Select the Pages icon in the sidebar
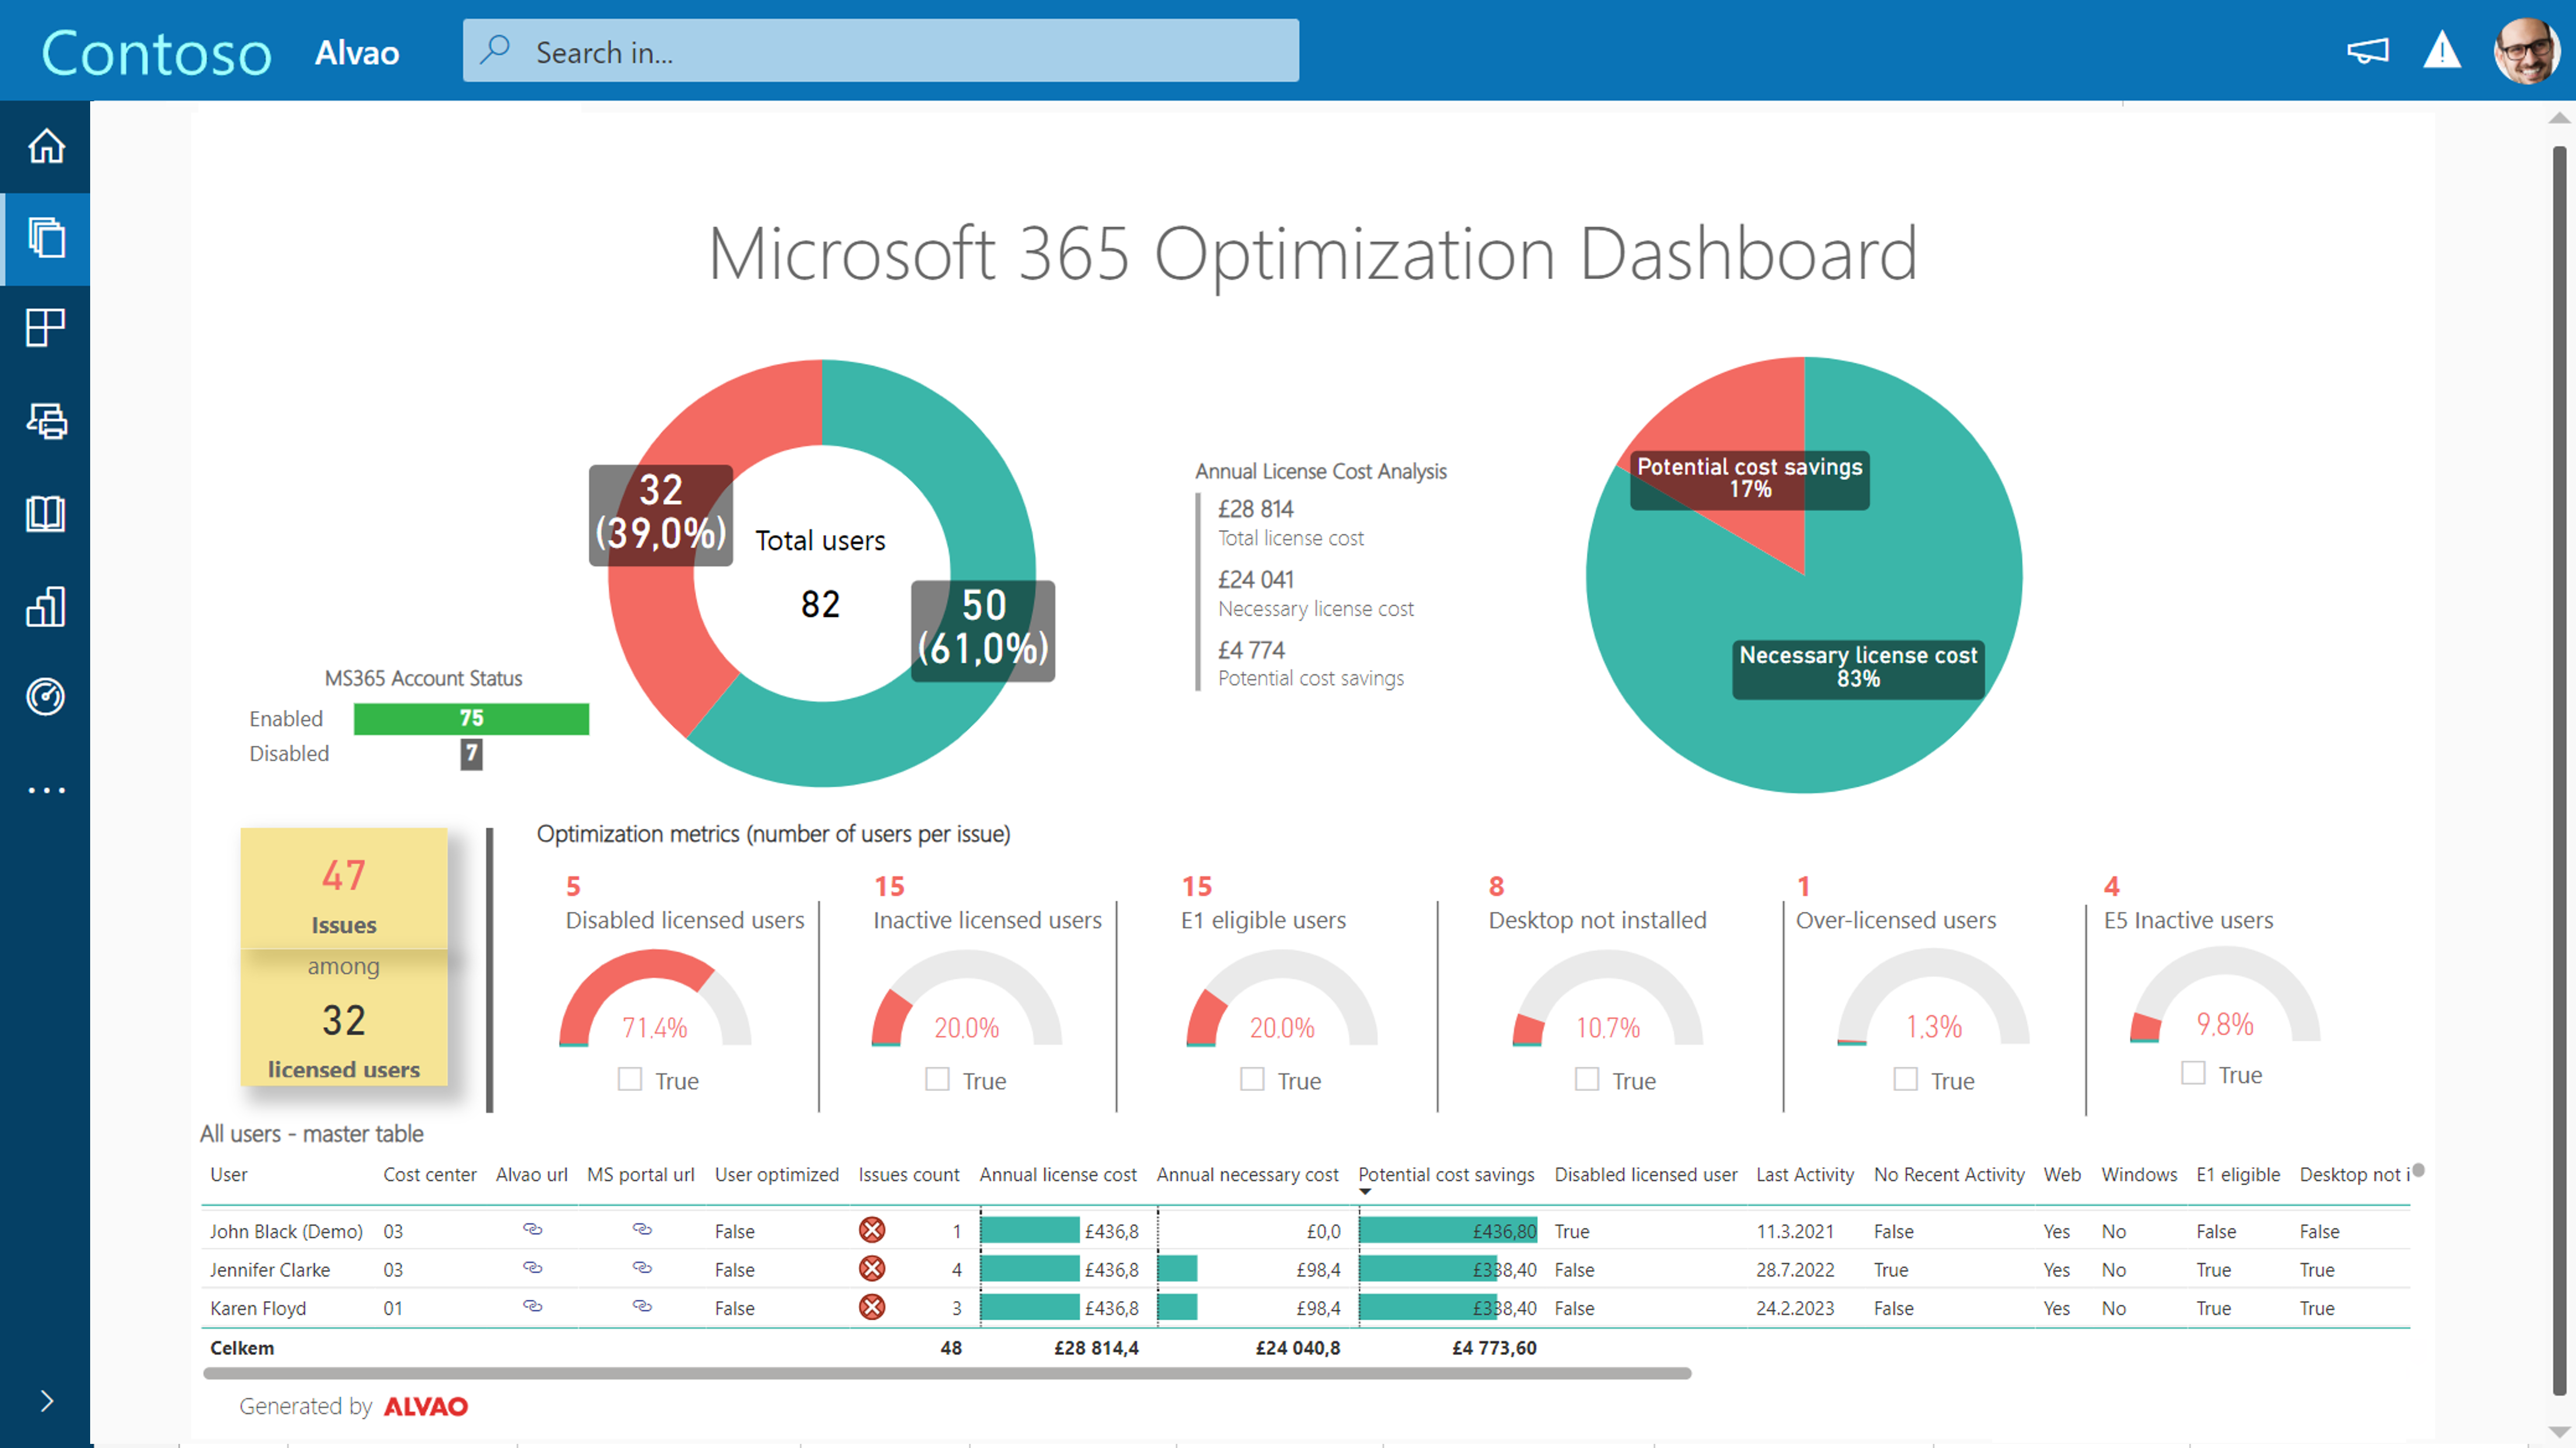Viewport: 2576px width, 1448px height. pos(45,239)
